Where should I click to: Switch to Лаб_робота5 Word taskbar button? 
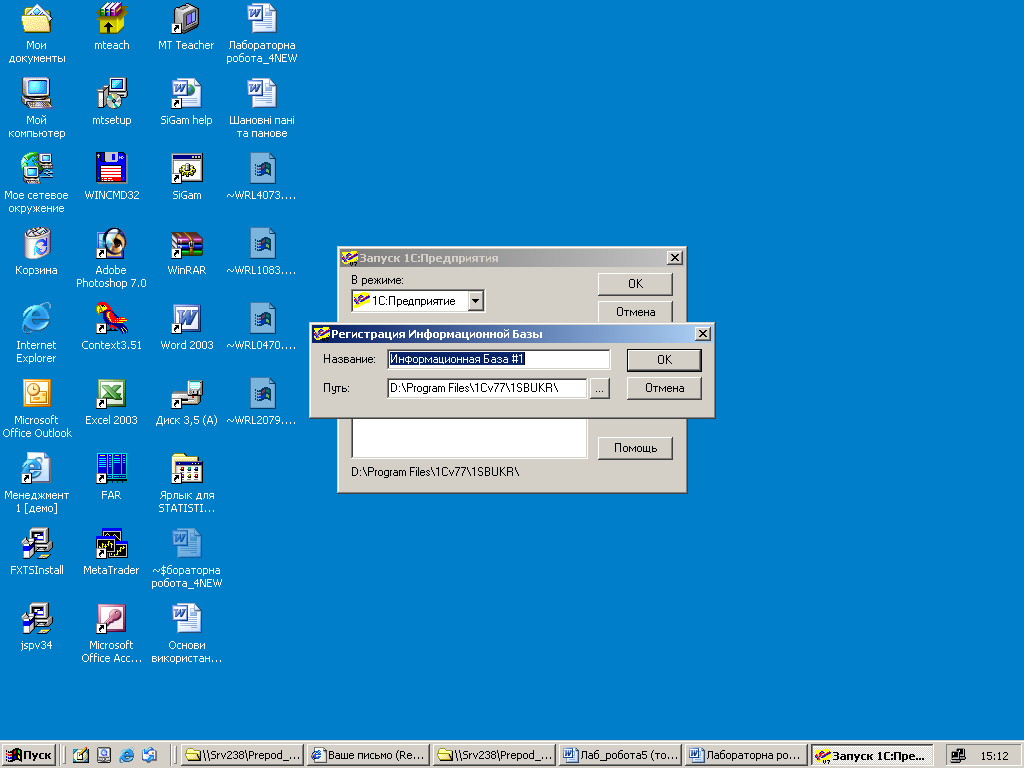click(620, 755)
